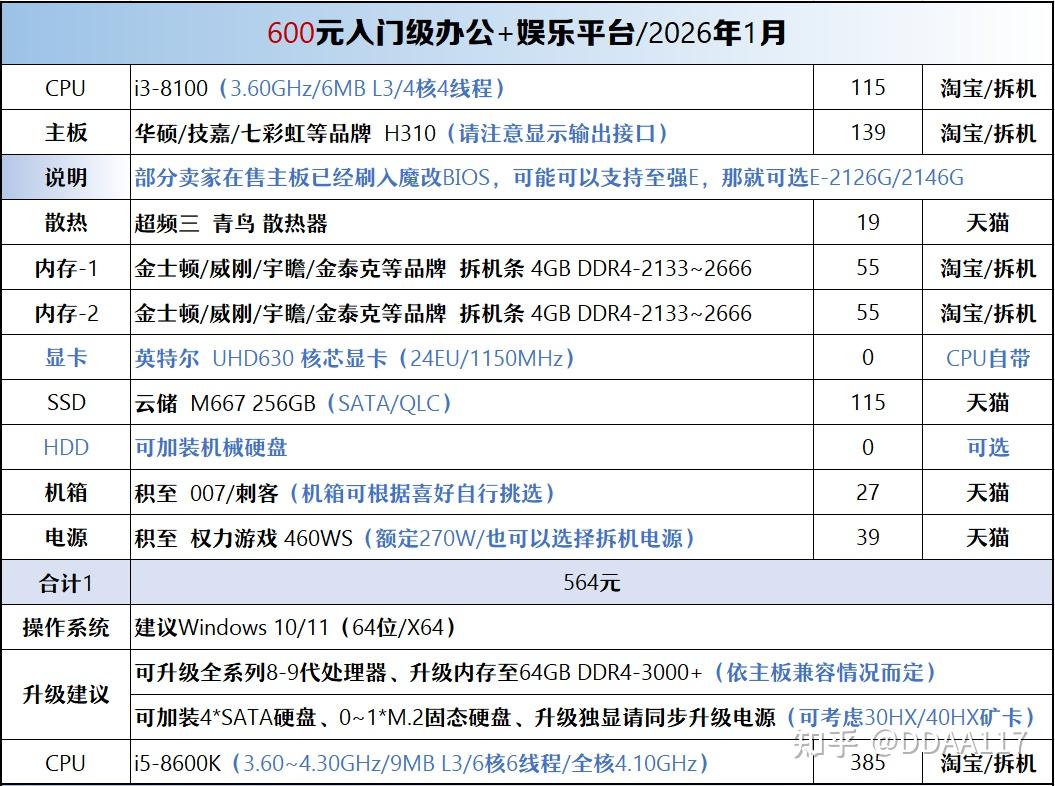Viewport: 1055px width, 786px height.
Task: Click the 升级建议 merged label cell
Action: [66, 694]
